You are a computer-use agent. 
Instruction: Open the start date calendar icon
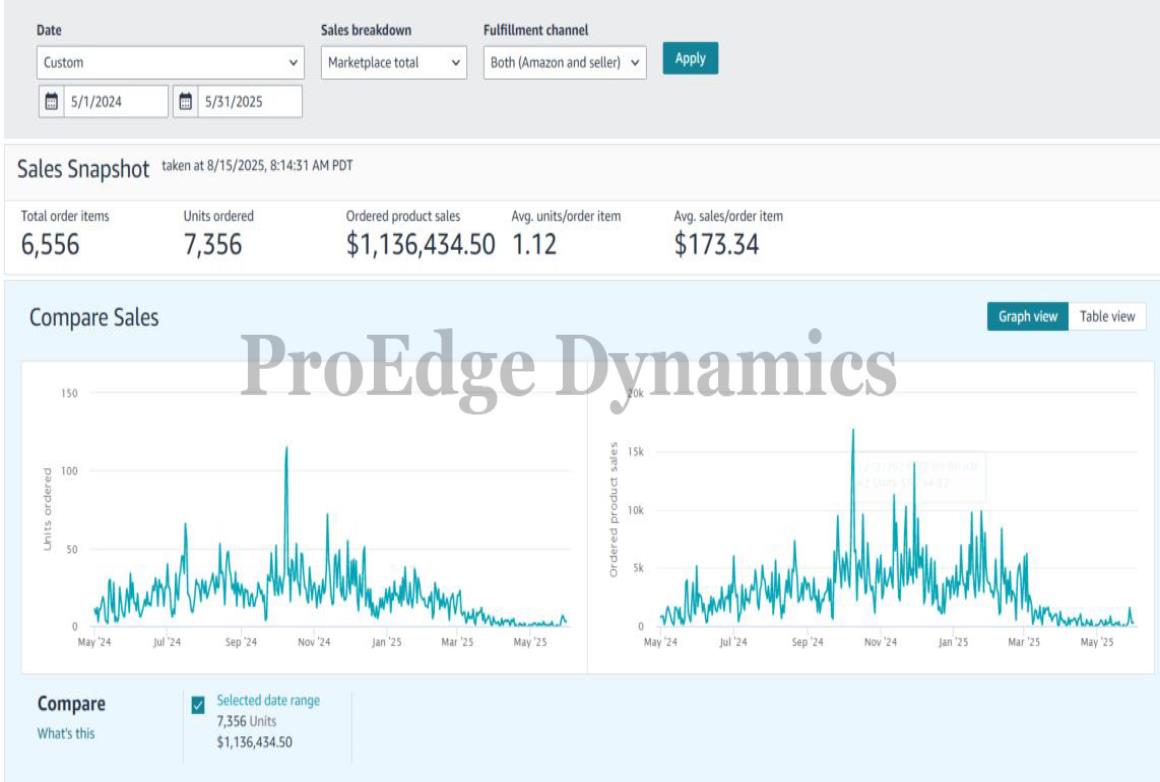point(52,101)
